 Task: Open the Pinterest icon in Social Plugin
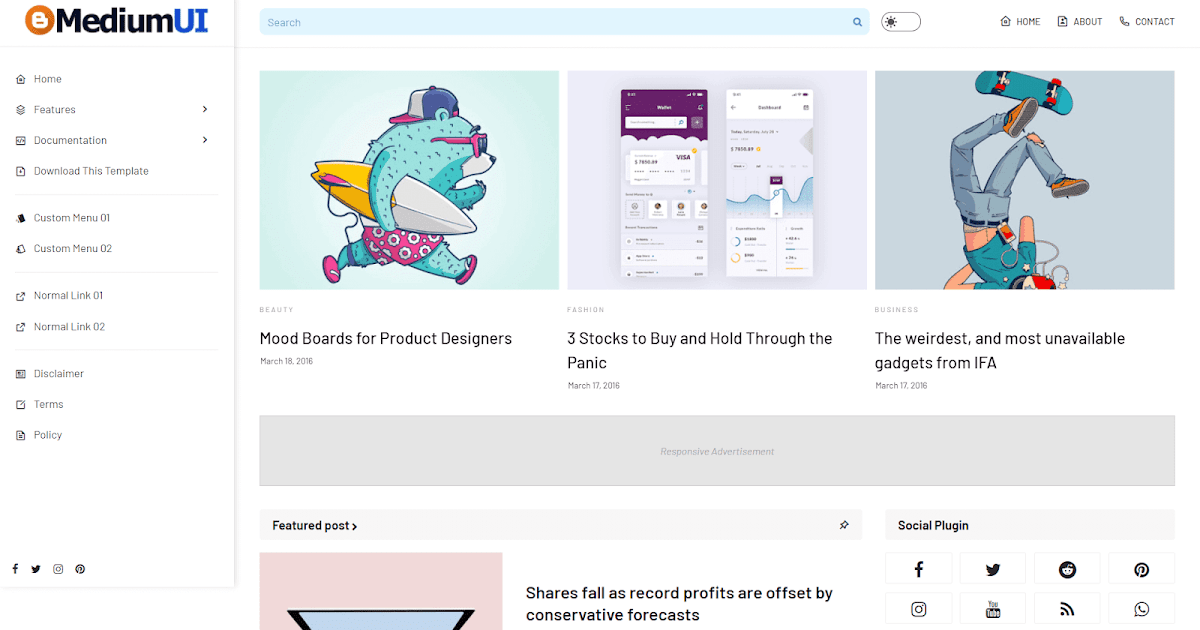click(x=1141, y=568)
